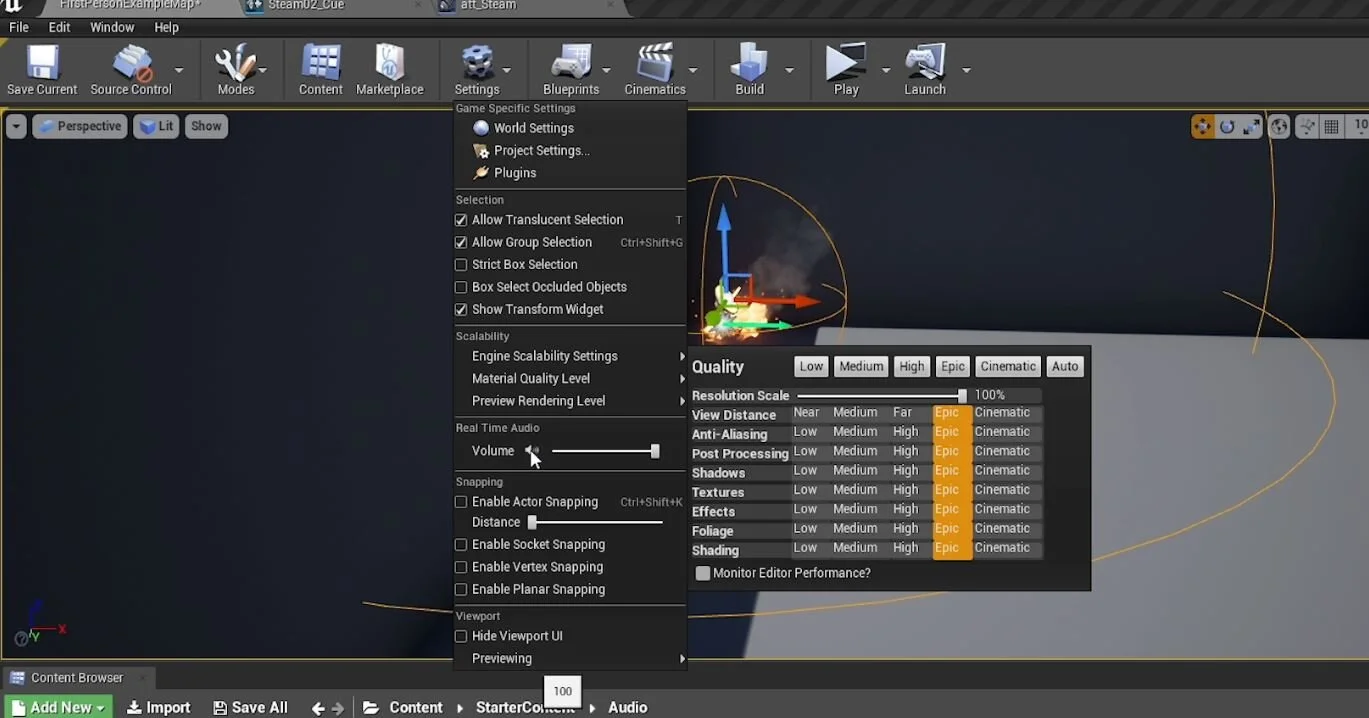Click the Launch icon
Screen dimensions: 1369x718
922,62
